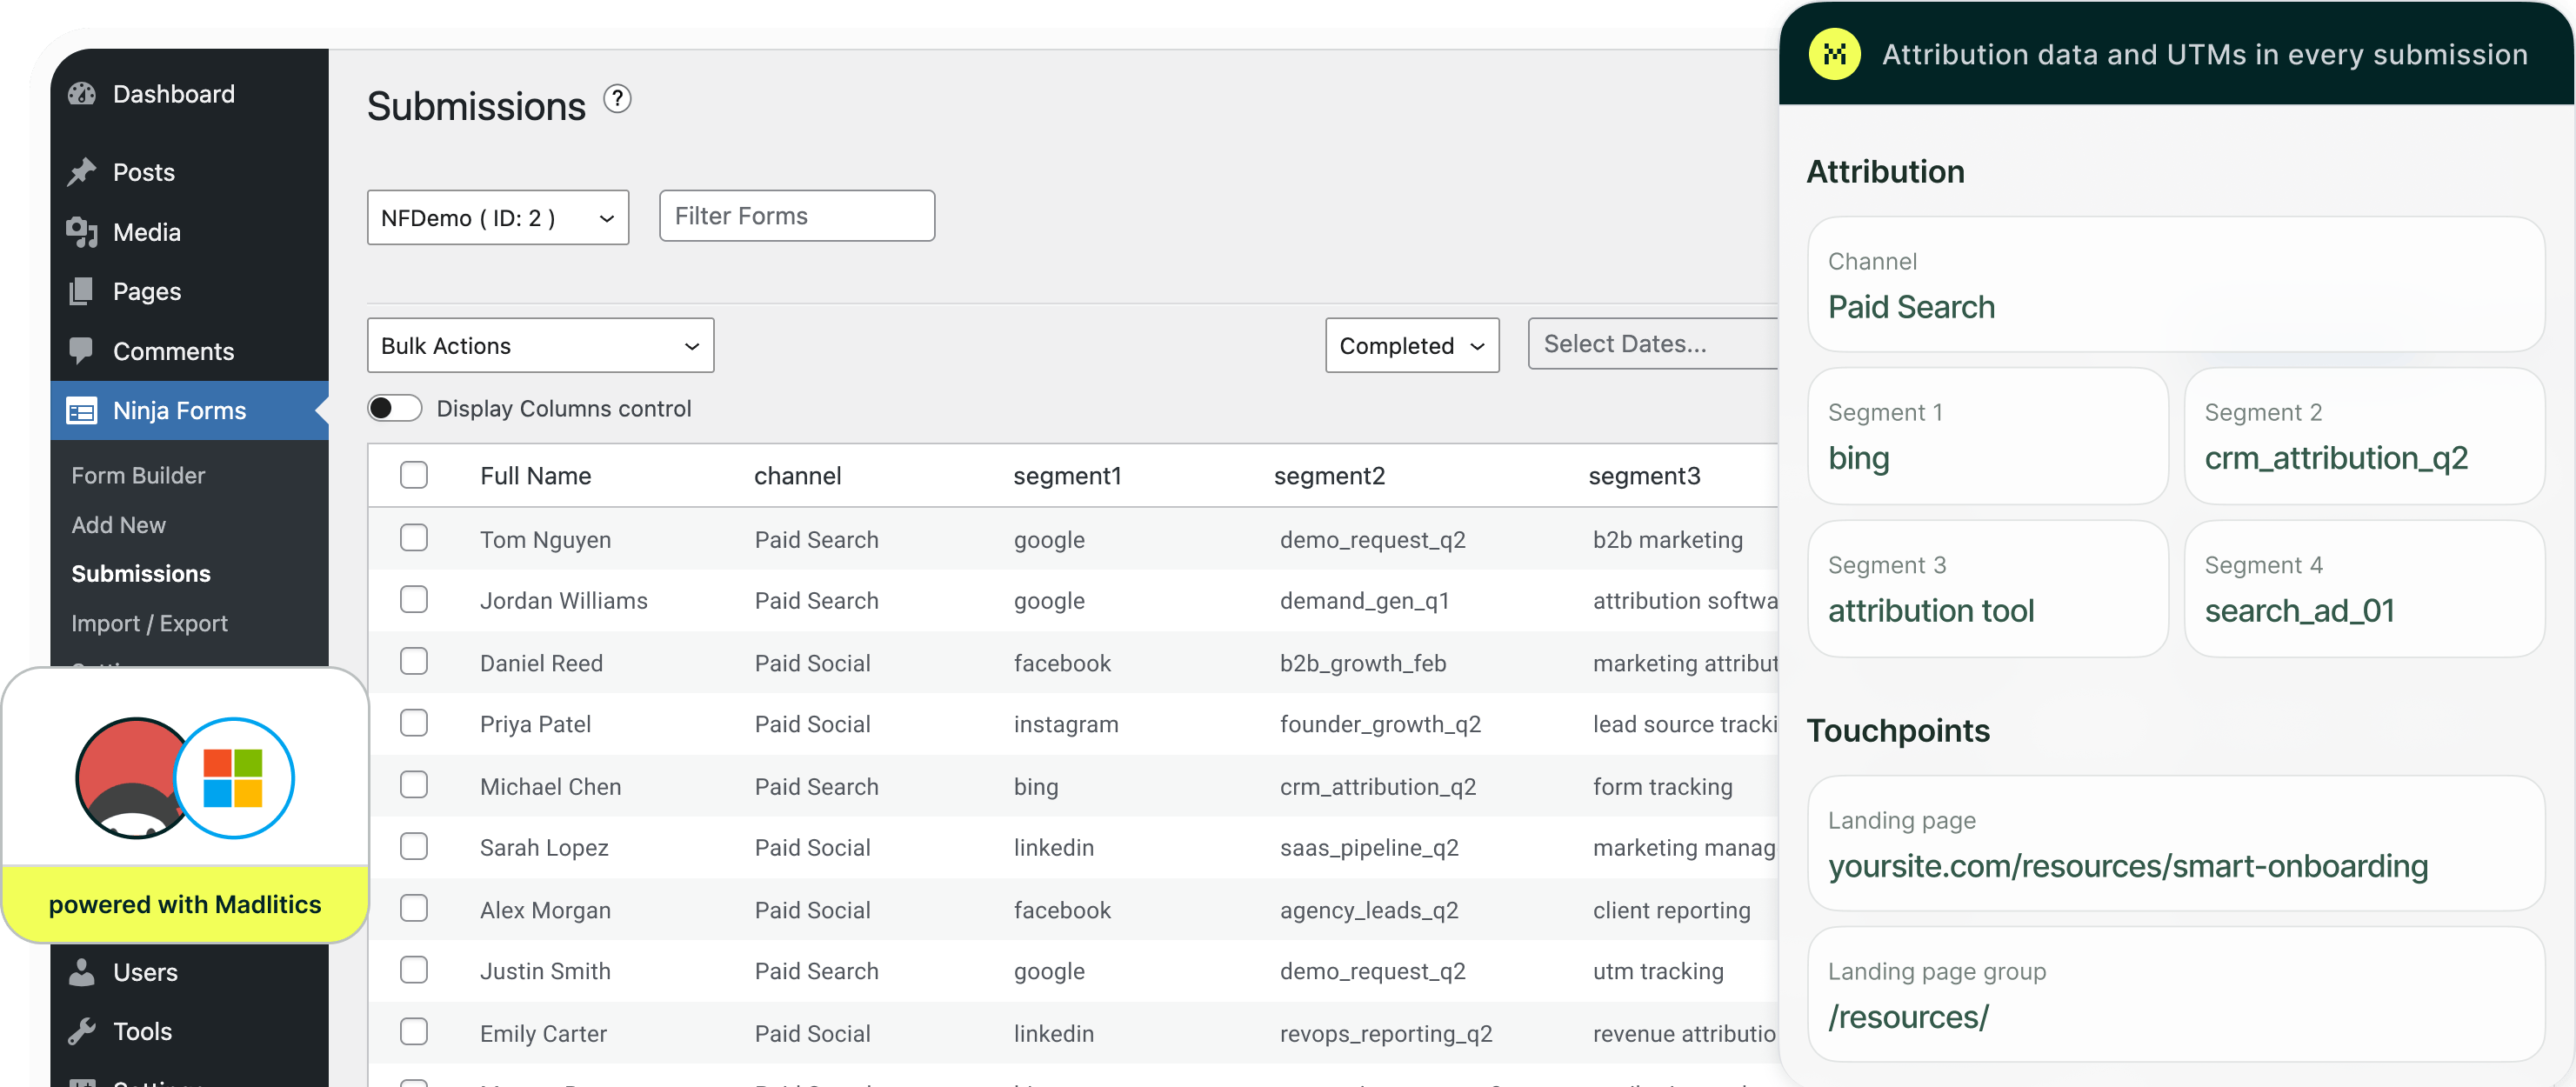Open the Import / Export submenu link
Screen dimensions: 2576x1087
149,623
